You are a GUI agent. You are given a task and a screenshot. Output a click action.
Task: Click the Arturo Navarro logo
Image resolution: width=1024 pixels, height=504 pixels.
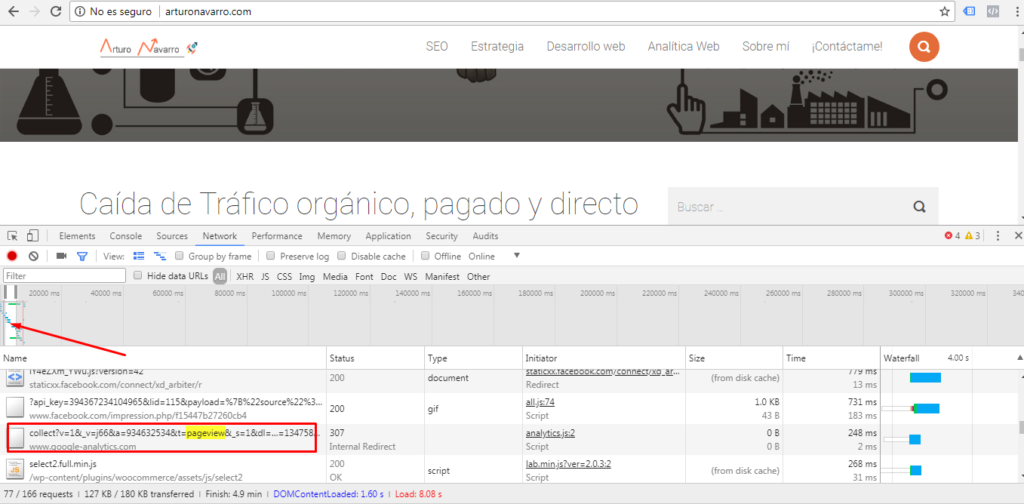pyautogui.click(x=149, y=46)
